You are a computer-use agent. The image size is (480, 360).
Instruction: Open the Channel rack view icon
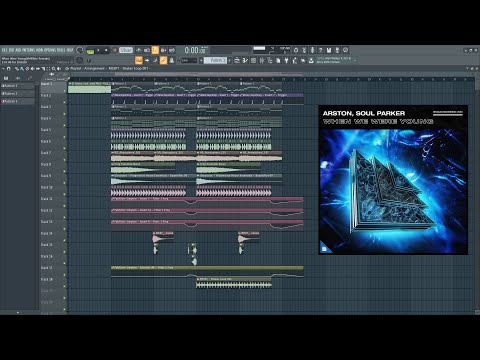pos(253,60)
